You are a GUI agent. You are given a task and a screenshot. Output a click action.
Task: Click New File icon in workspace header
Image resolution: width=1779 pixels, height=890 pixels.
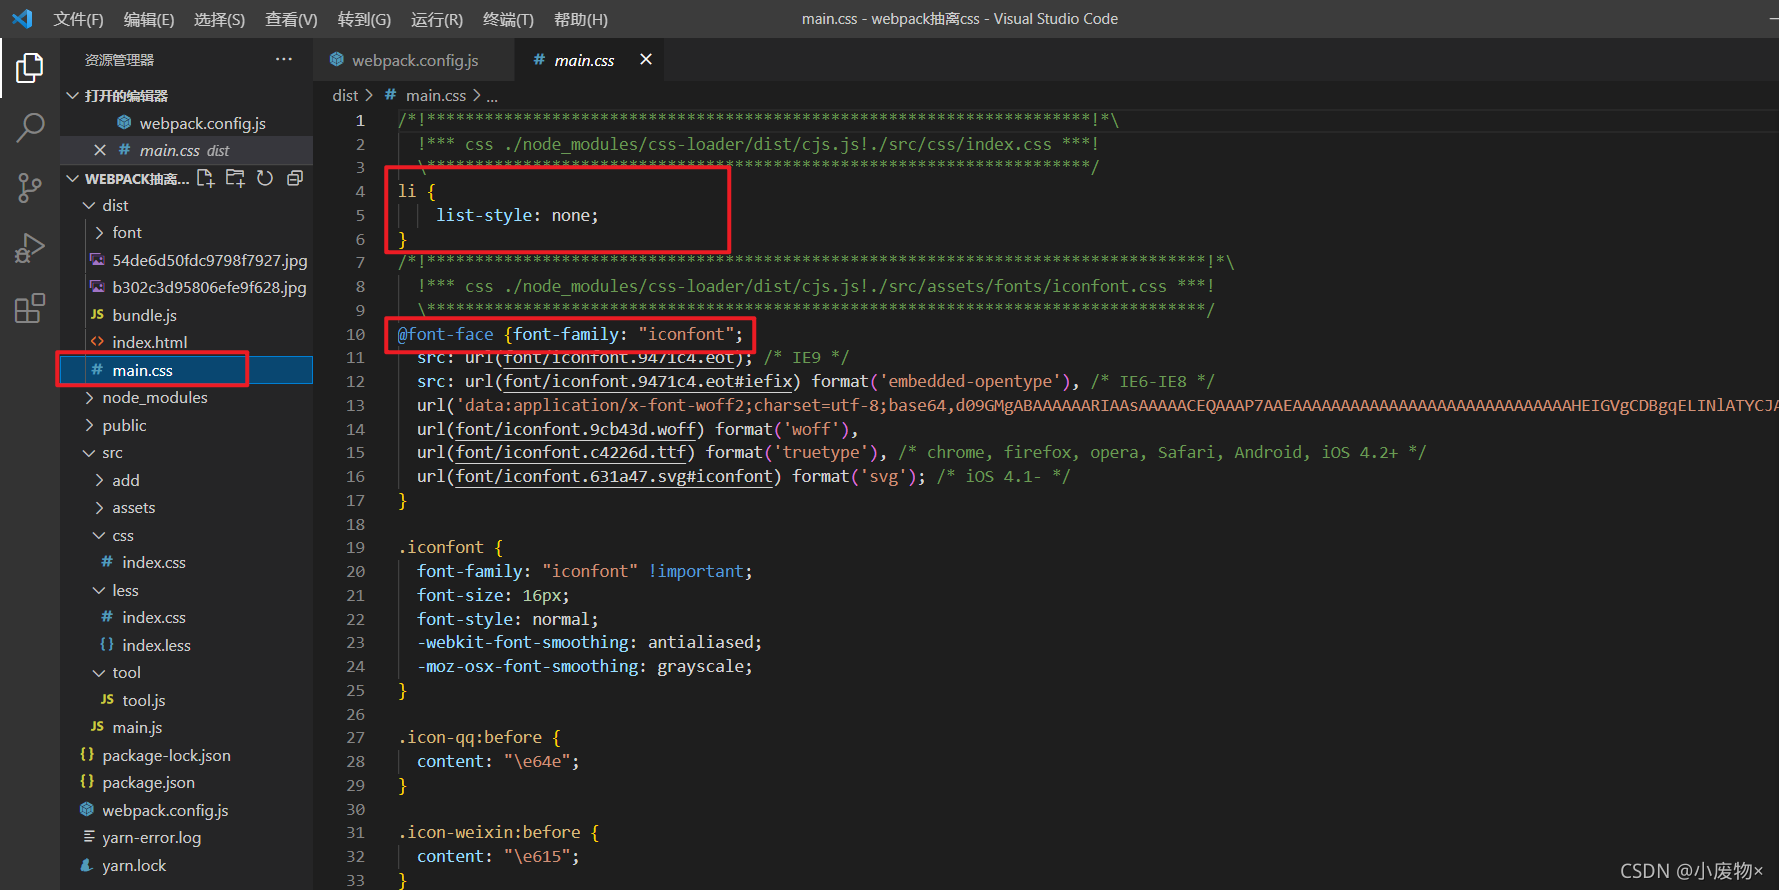pos(206,178)
